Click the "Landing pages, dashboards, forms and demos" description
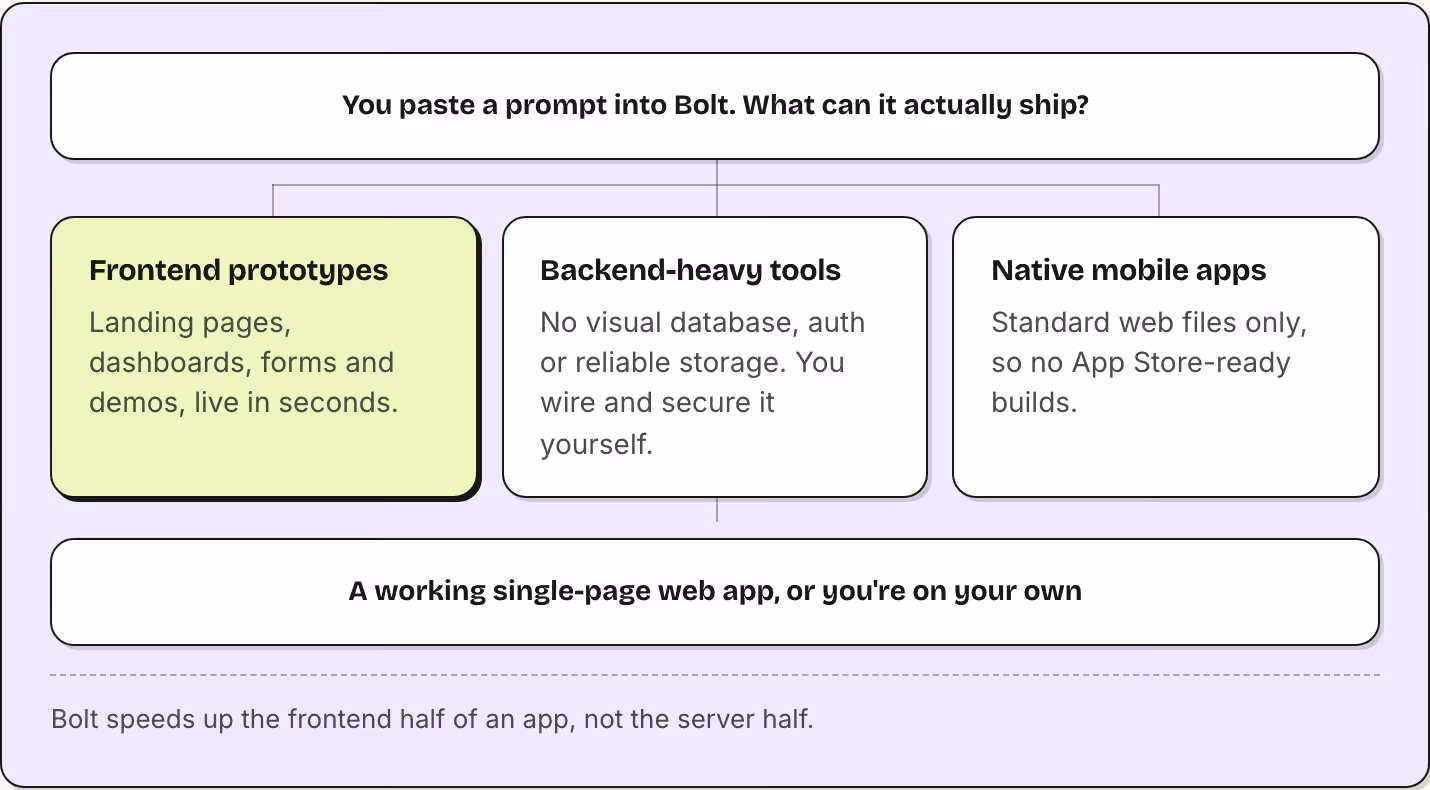 (244, 362)
